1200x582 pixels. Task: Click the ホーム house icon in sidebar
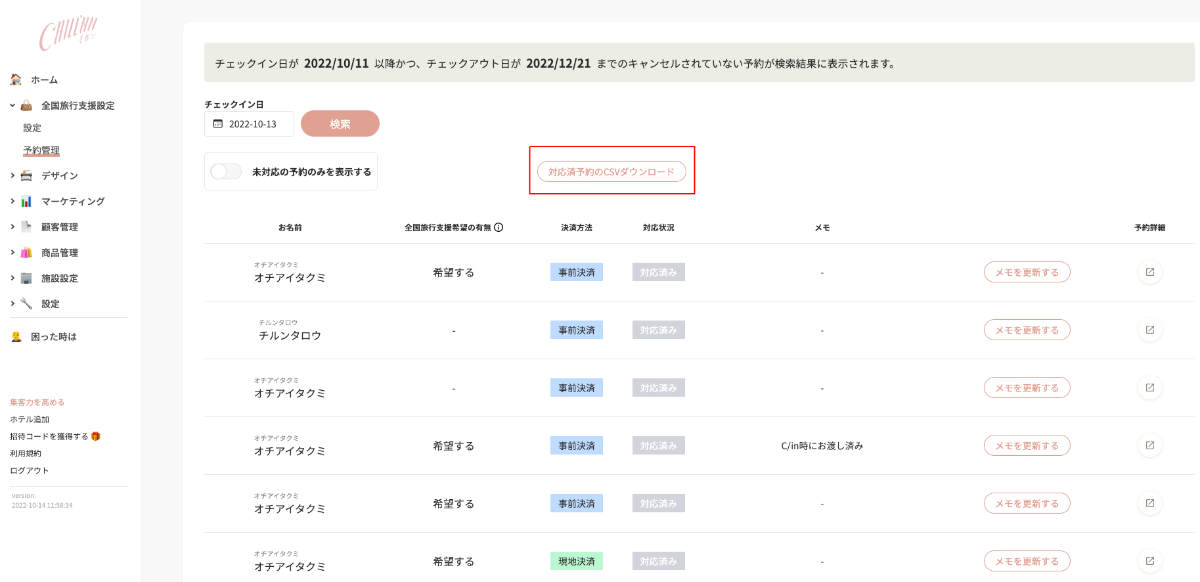(x=16, y=79)
